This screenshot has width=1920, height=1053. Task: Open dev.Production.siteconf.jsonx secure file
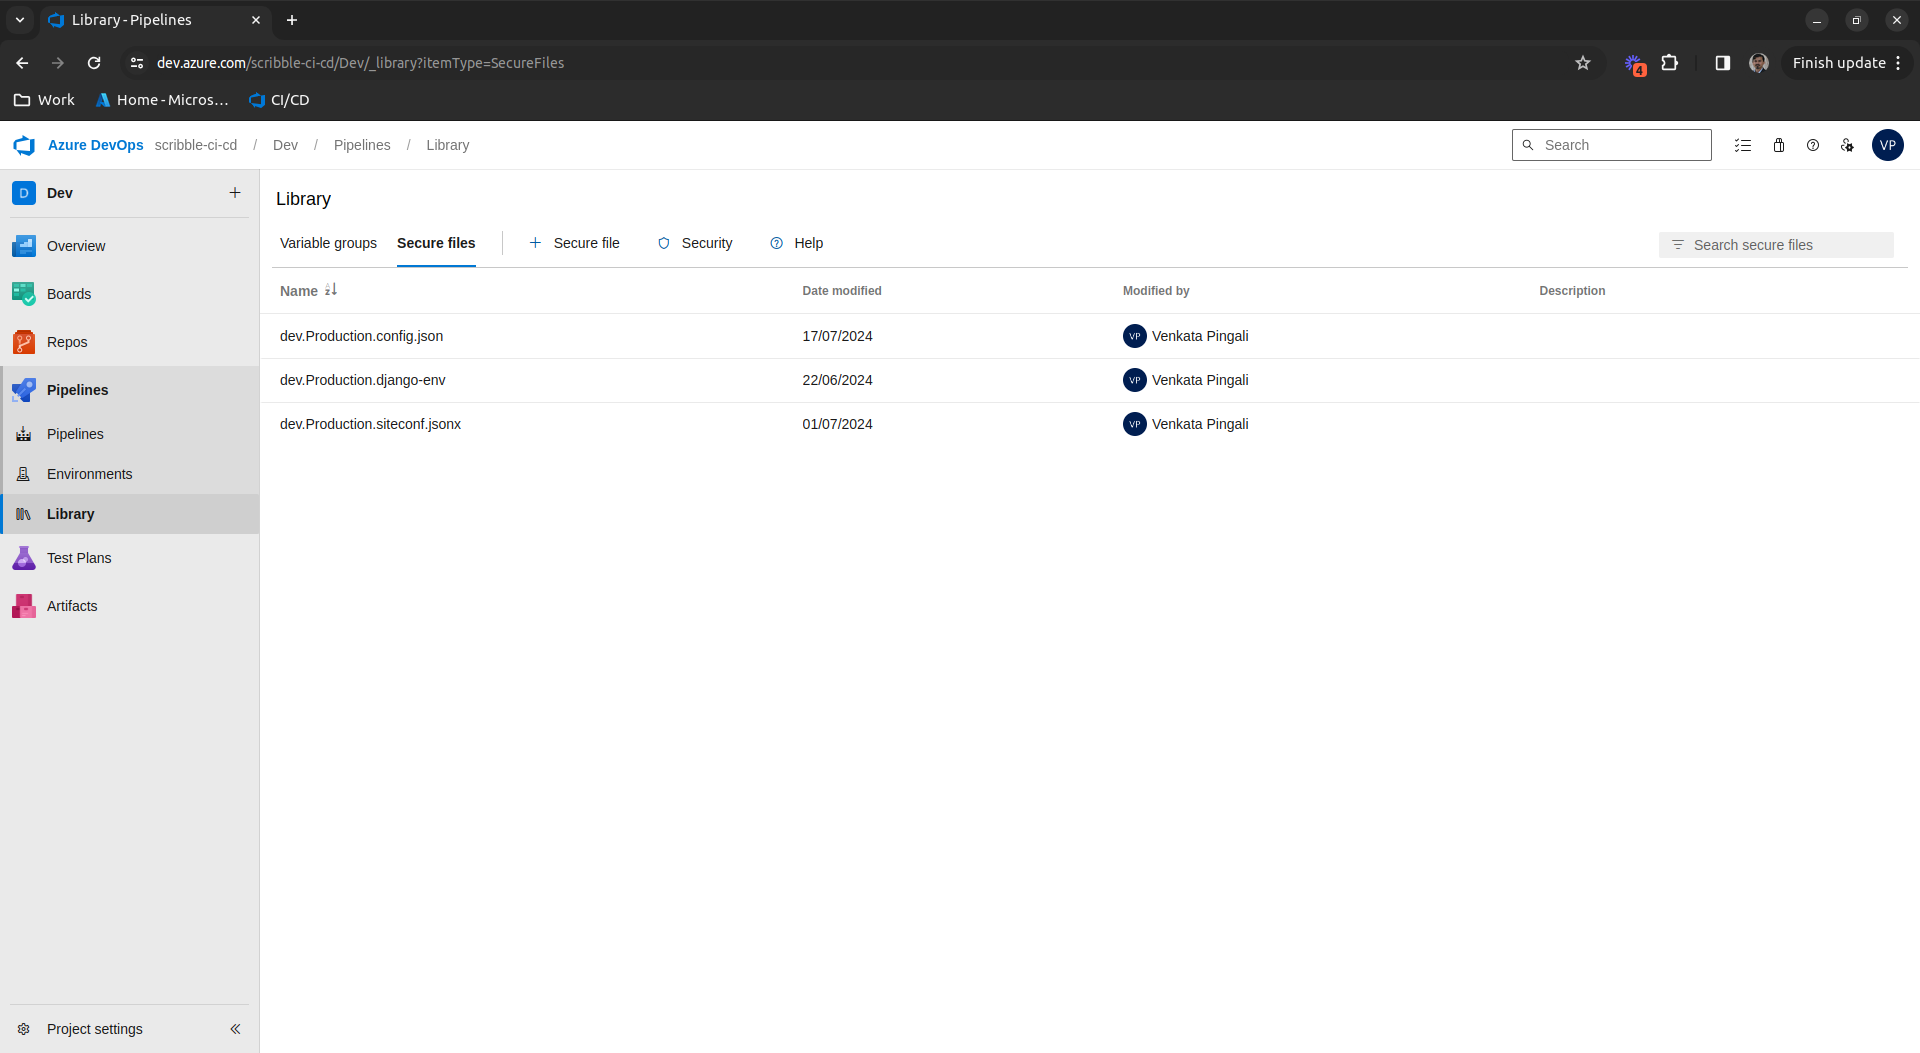[371, 424]
